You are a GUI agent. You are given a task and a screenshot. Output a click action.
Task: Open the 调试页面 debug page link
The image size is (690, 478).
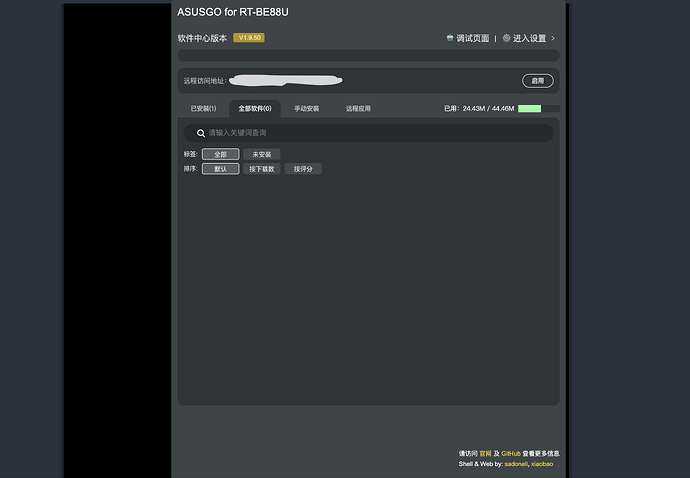(472, 38)
